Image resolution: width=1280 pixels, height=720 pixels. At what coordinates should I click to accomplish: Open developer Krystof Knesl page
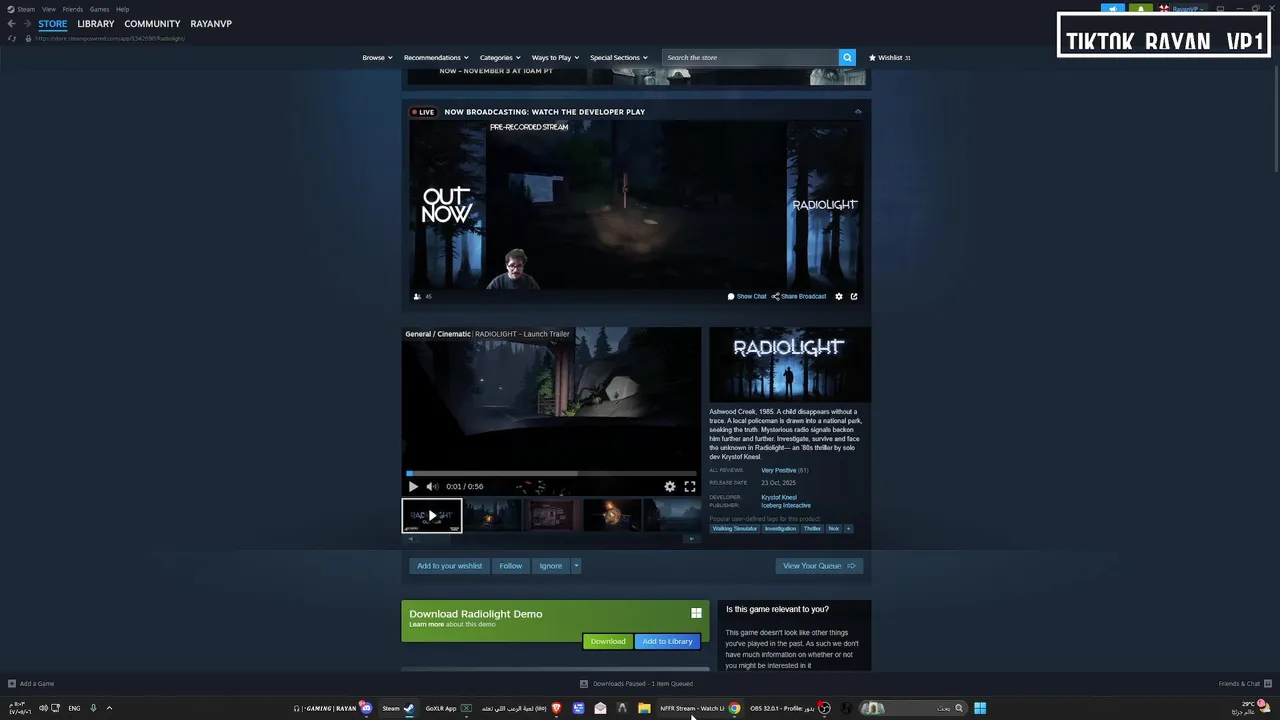[x=779, y=497]
